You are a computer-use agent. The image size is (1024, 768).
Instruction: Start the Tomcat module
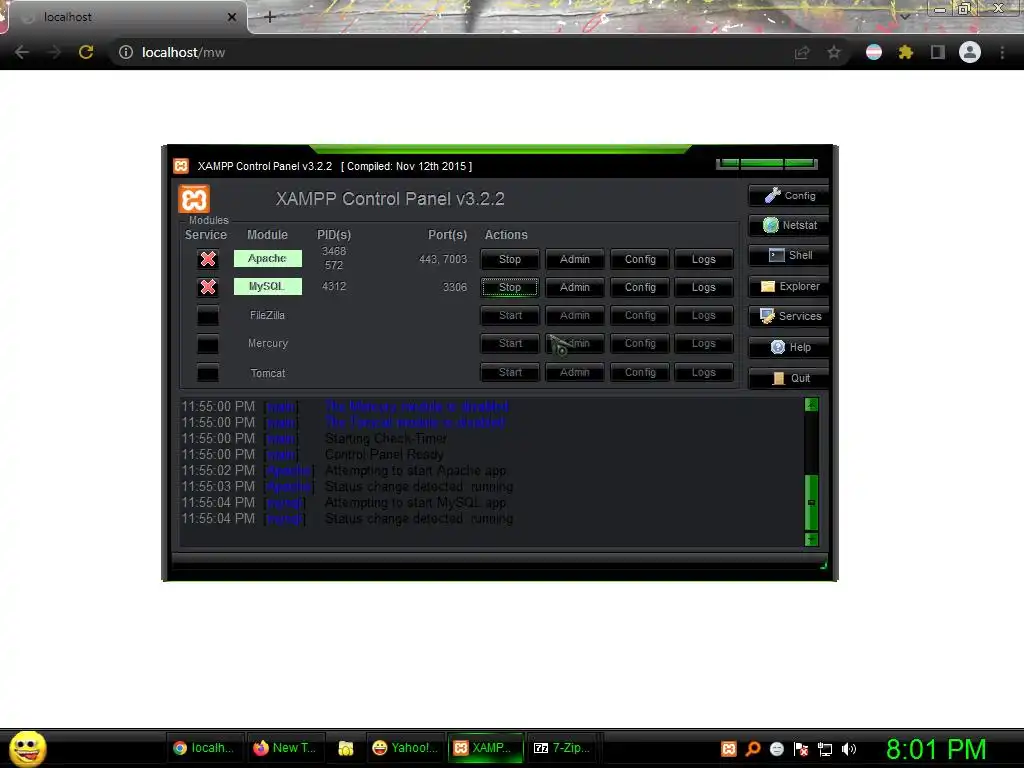(509, 372)
